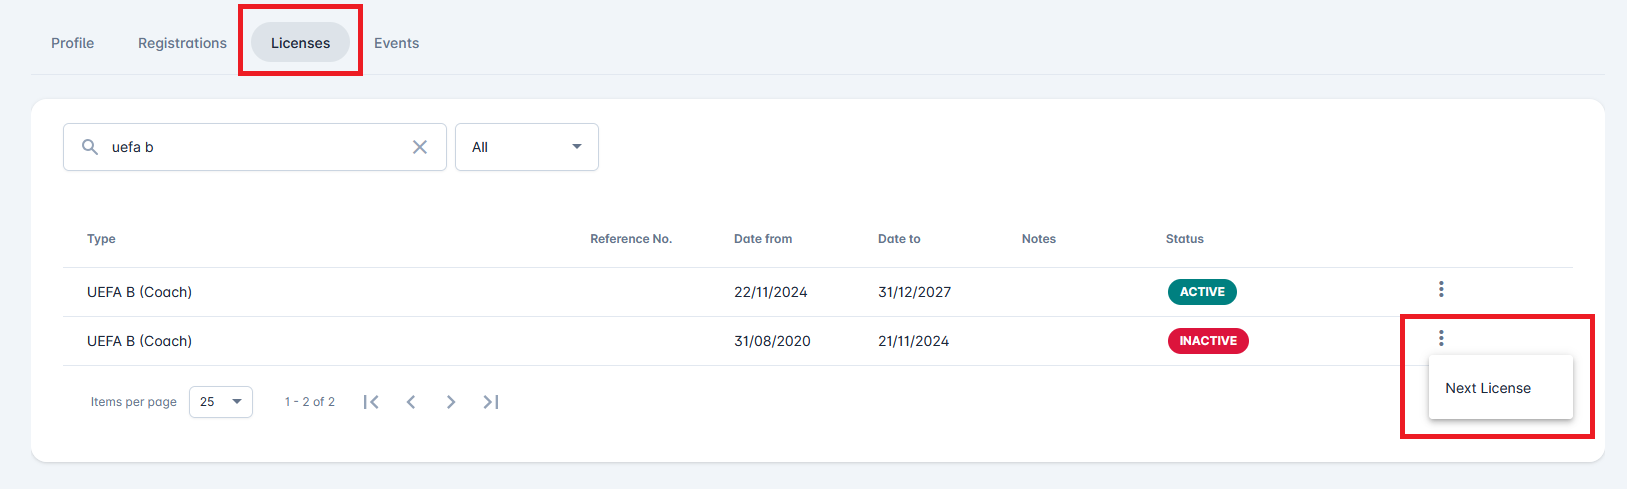Open the Registrations tab

point(182,43)
